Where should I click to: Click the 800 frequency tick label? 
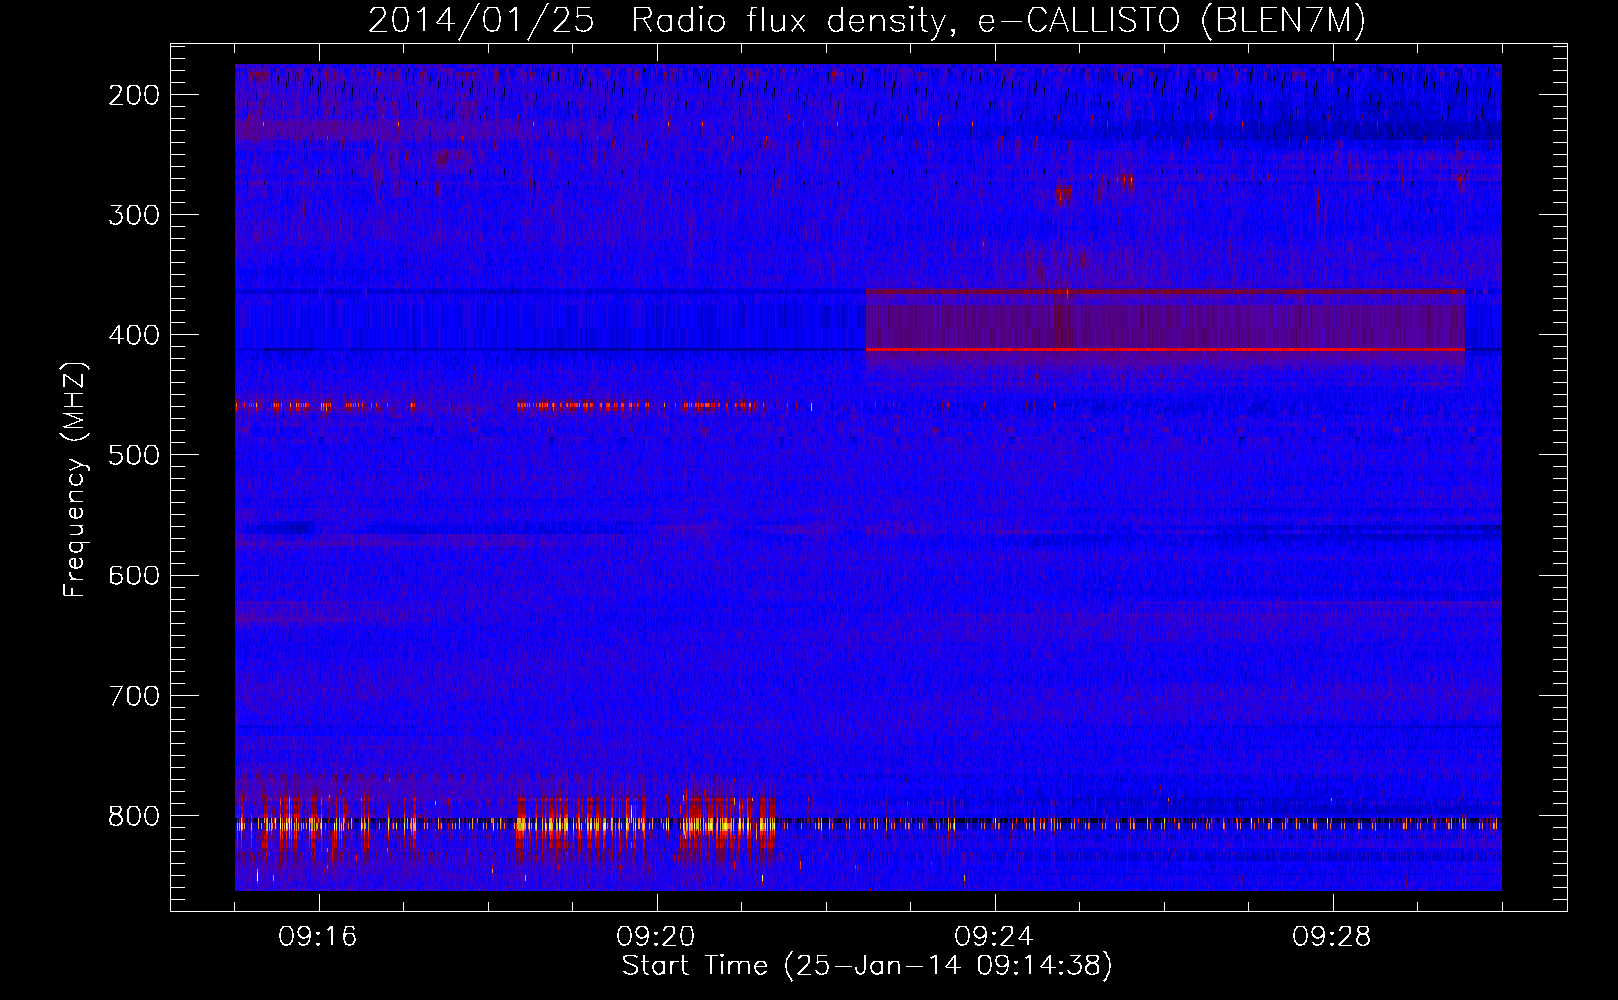[x=134, y=816]
